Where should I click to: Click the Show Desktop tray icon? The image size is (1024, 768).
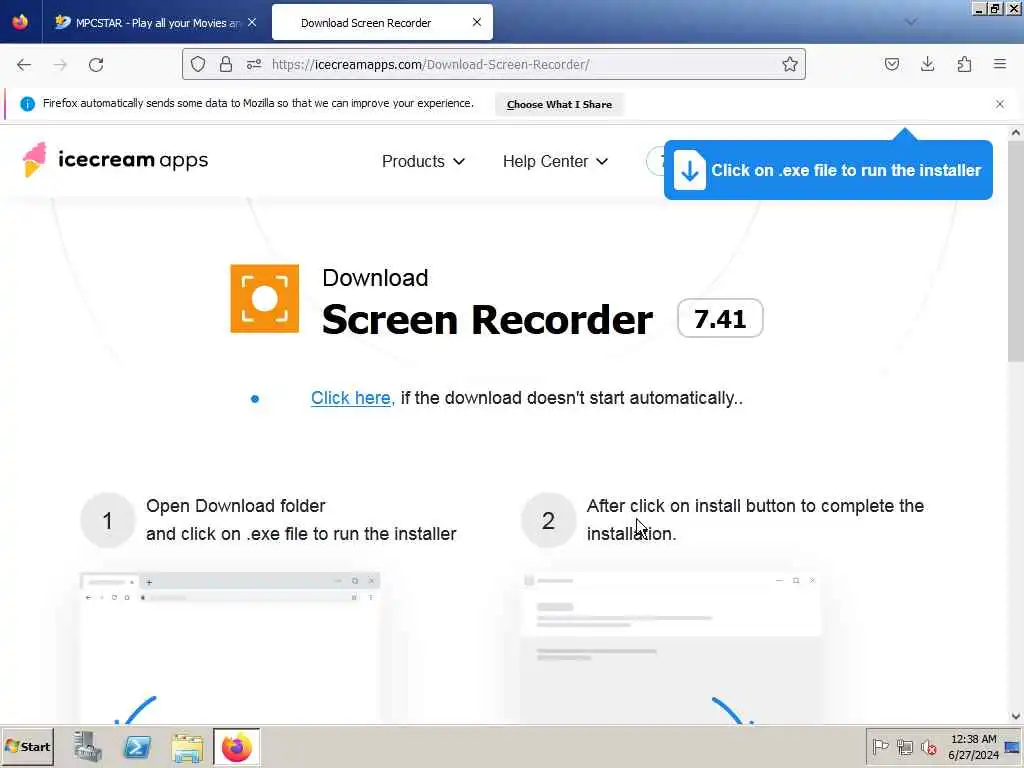(x=1012, y=746)
